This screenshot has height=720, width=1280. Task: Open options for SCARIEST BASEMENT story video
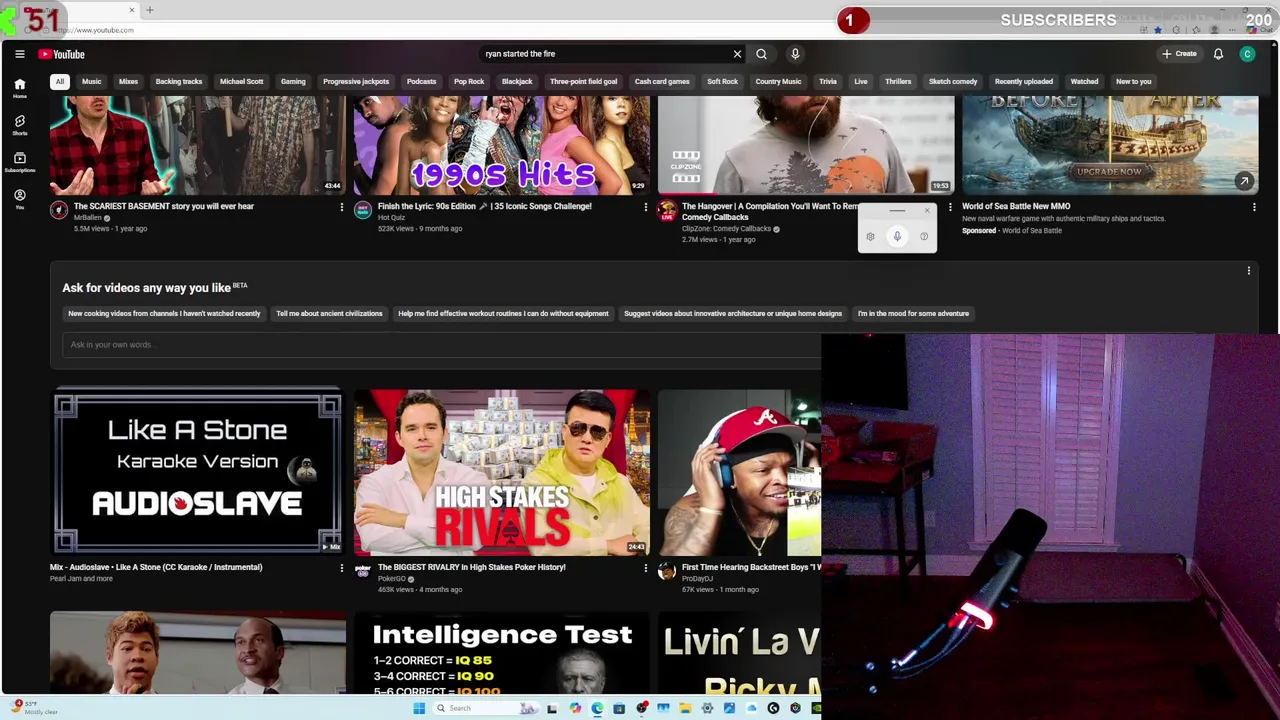pos(341,207)
